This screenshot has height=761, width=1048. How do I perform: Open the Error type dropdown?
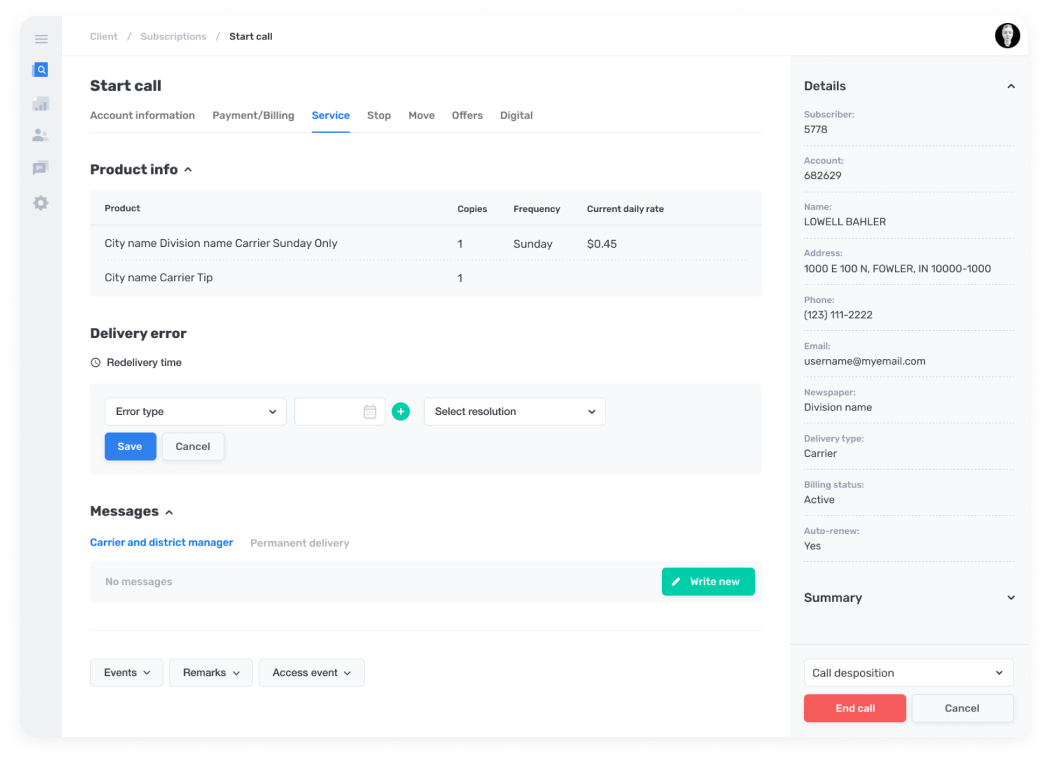click(195, 411)
